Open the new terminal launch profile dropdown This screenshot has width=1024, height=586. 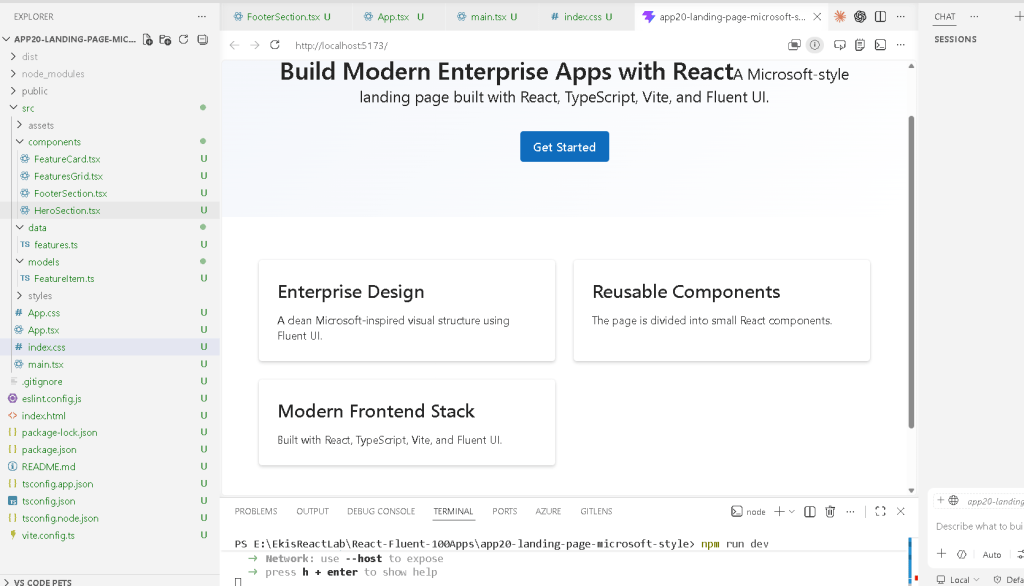click(792, 512)
